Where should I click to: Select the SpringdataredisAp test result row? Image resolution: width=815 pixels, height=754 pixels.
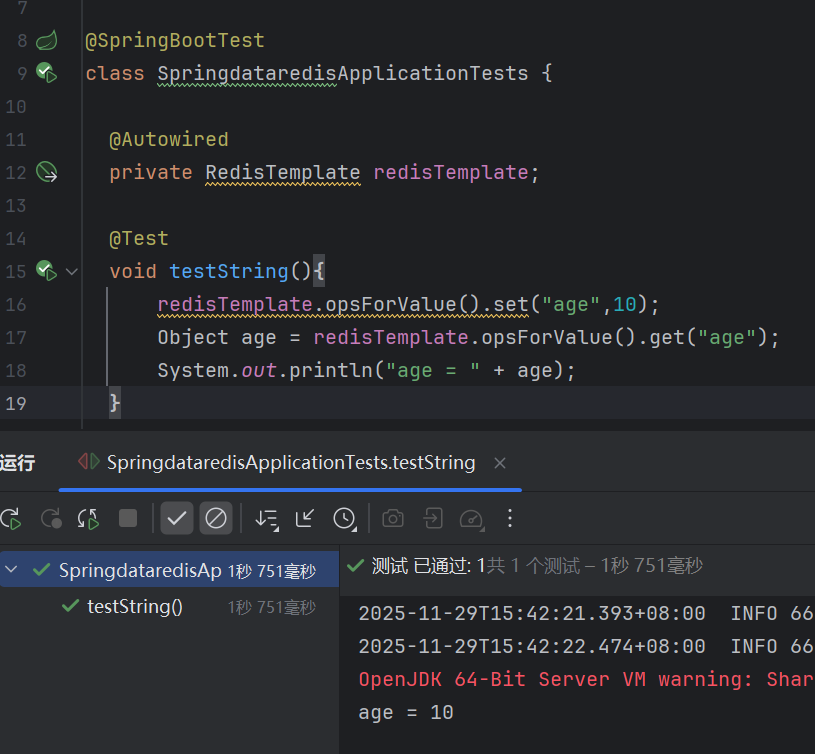click(x=169, y=570)
